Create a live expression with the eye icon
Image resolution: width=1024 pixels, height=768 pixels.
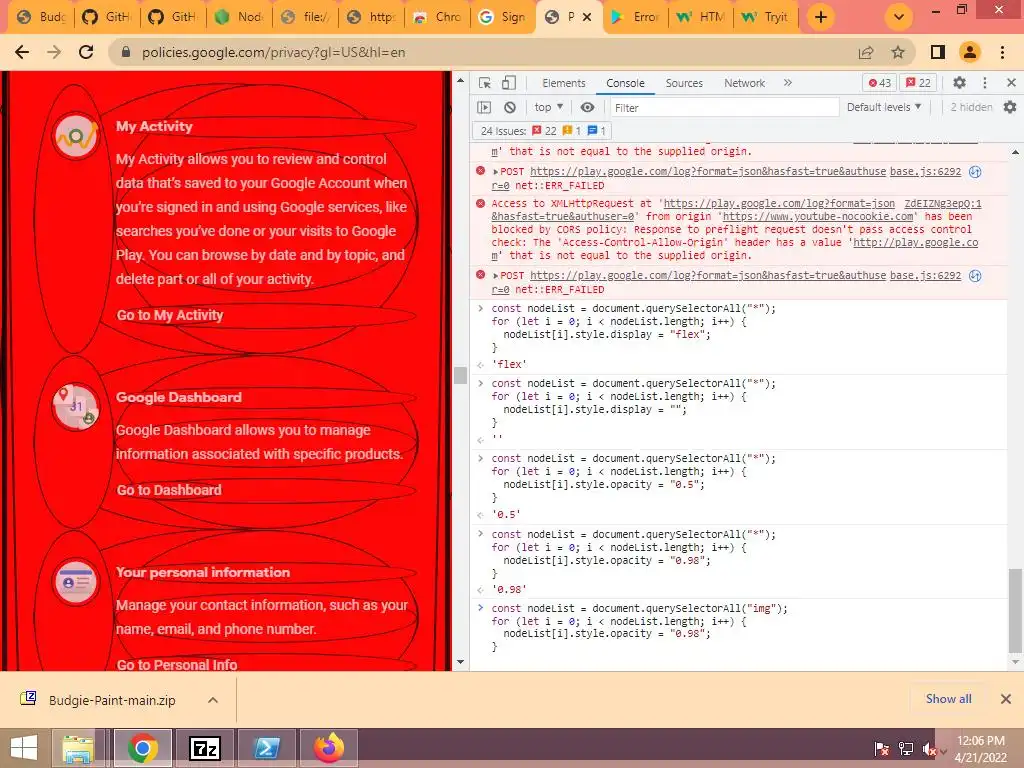click(x=588, y=107)
